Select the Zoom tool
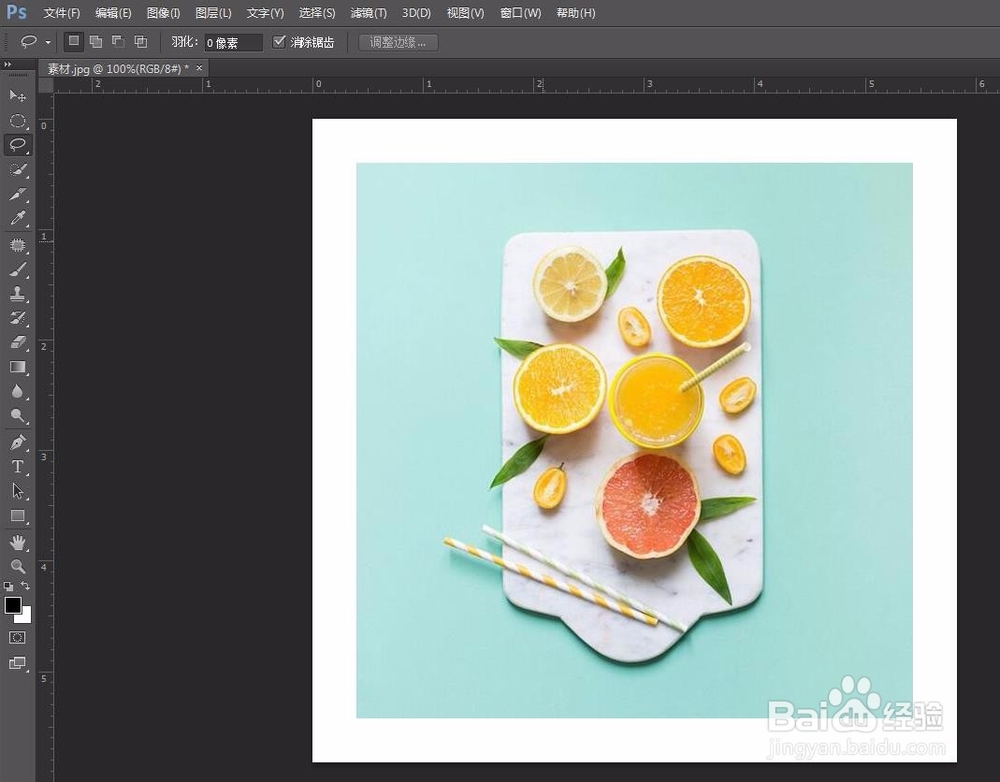The height and width of the screenshot is (782, 1000). click(x=17, y=566)
